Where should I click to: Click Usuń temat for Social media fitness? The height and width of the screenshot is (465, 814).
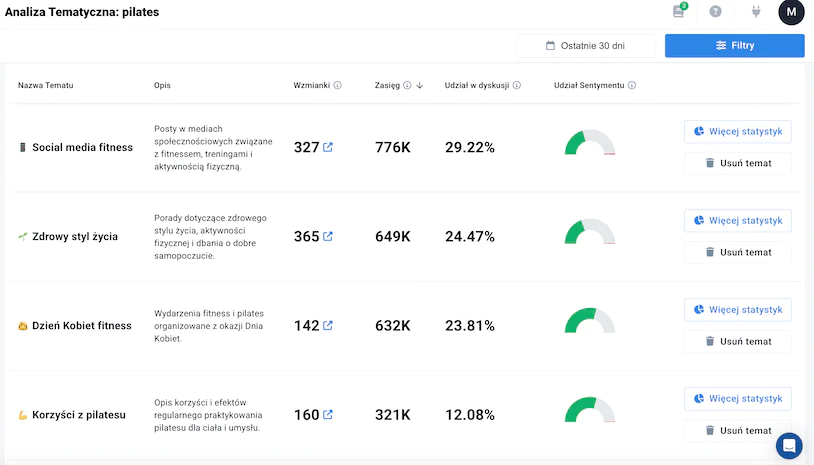click(738, 163)
